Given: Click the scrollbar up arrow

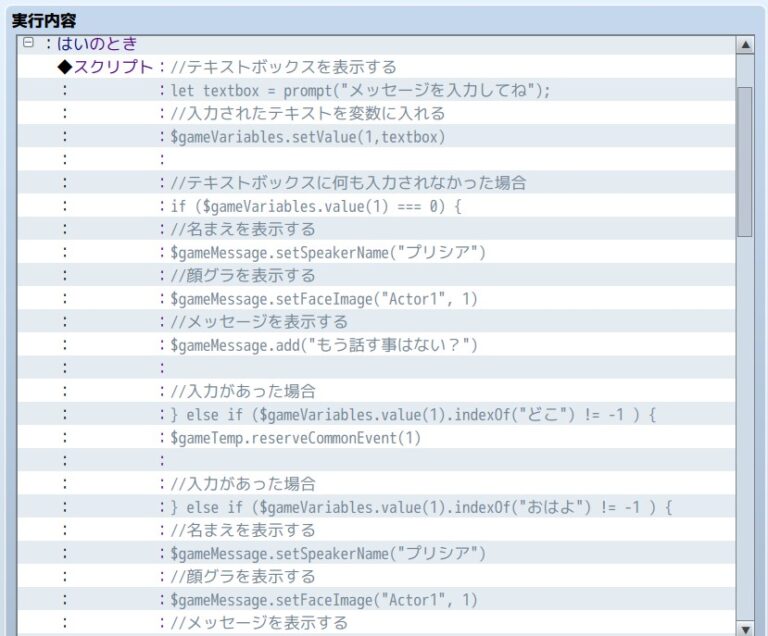Looking at the screenshot, I should [x=744, y=45].
